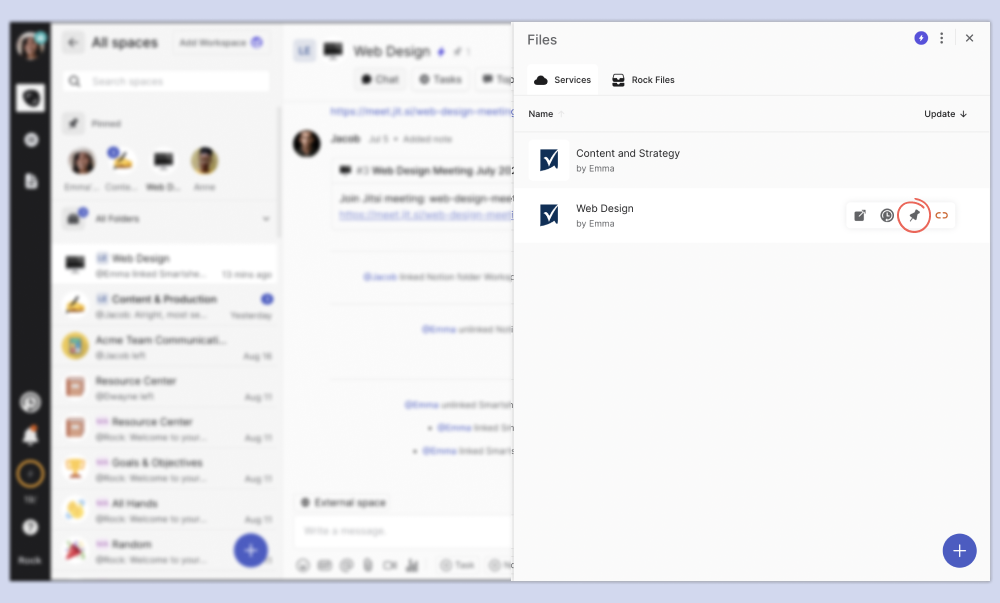The width and height of the screenshot is (1000, 603).
Task: Sort files by Update column
Action: click(x=945, y=114)
